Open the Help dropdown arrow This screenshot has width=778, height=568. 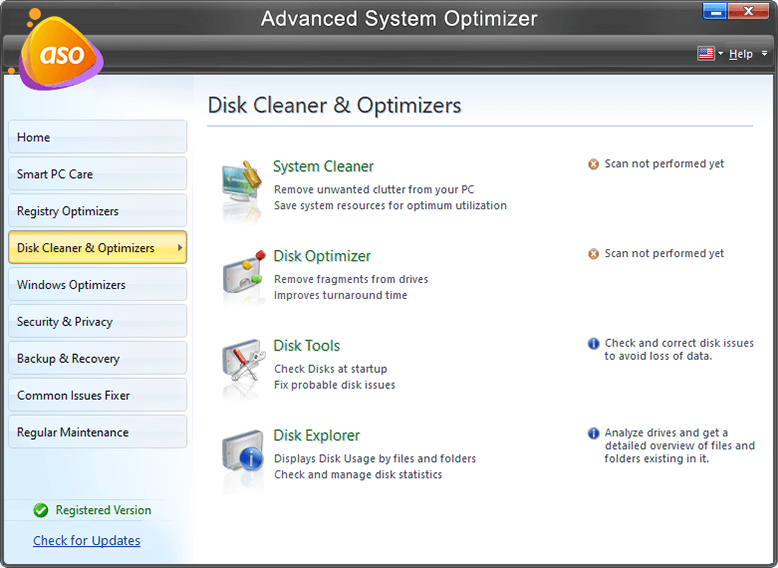point(765,54)
